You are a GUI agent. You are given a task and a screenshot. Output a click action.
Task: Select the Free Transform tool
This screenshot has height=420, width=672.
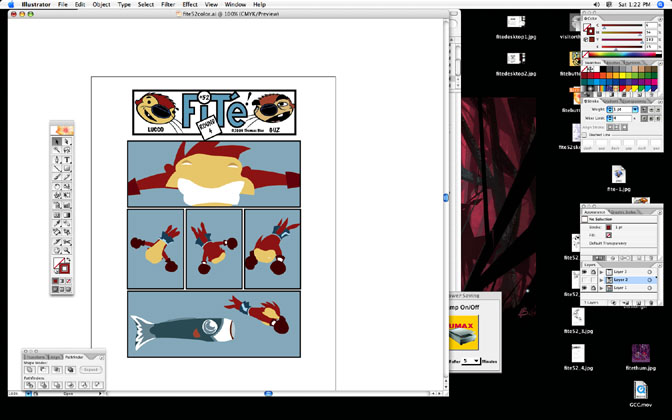point(67,195)
